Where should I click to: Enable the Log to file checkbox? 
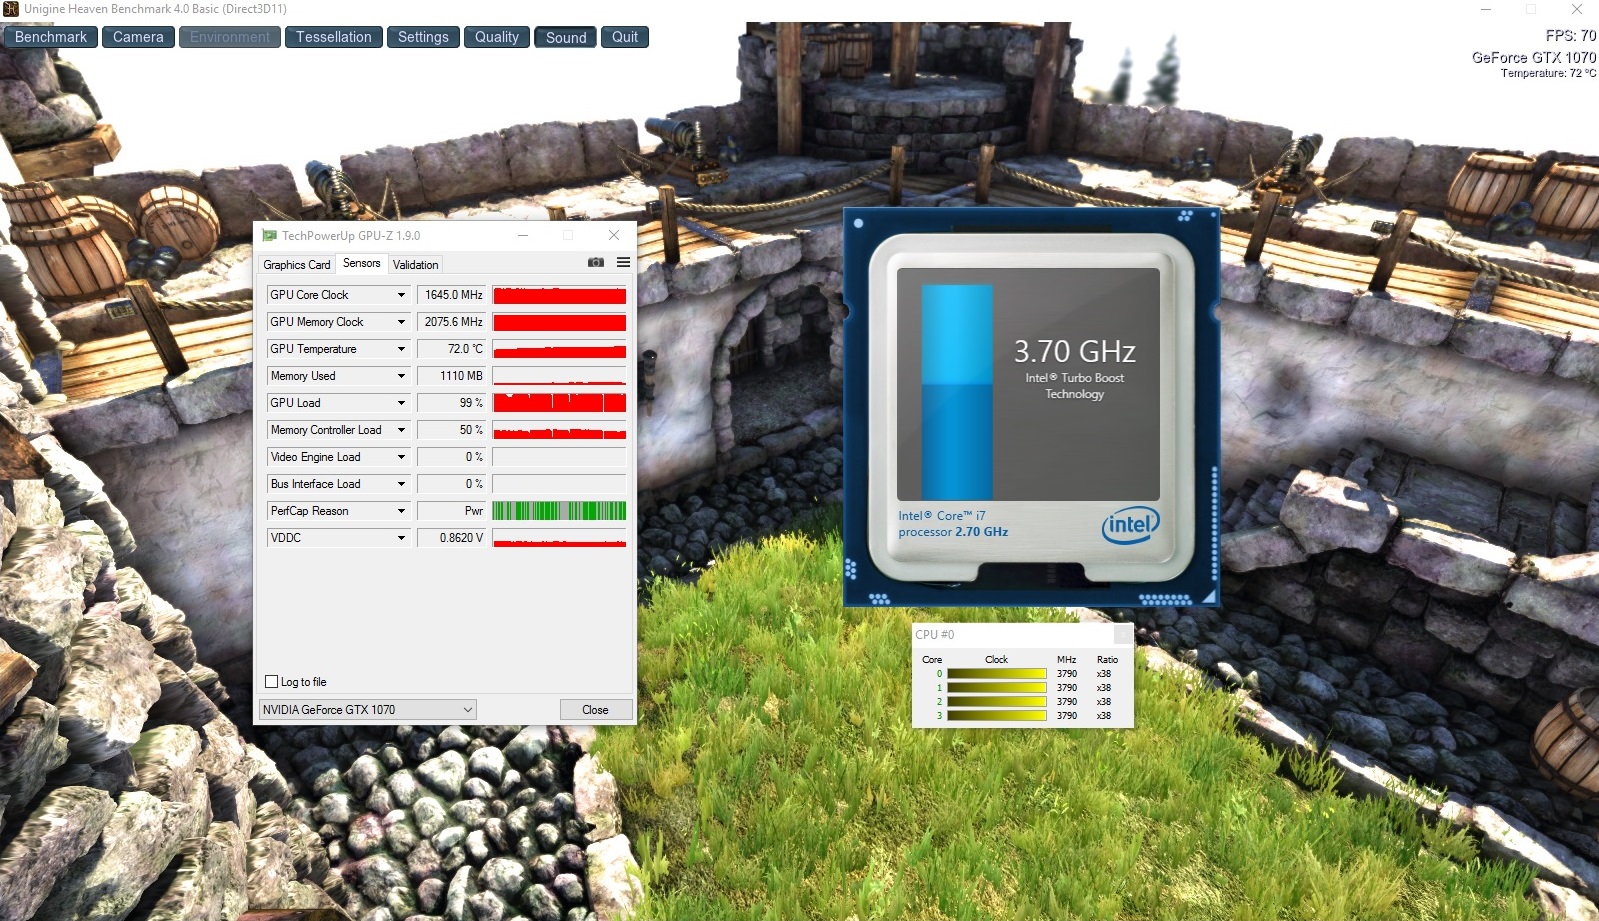click(x=271, y=682)
